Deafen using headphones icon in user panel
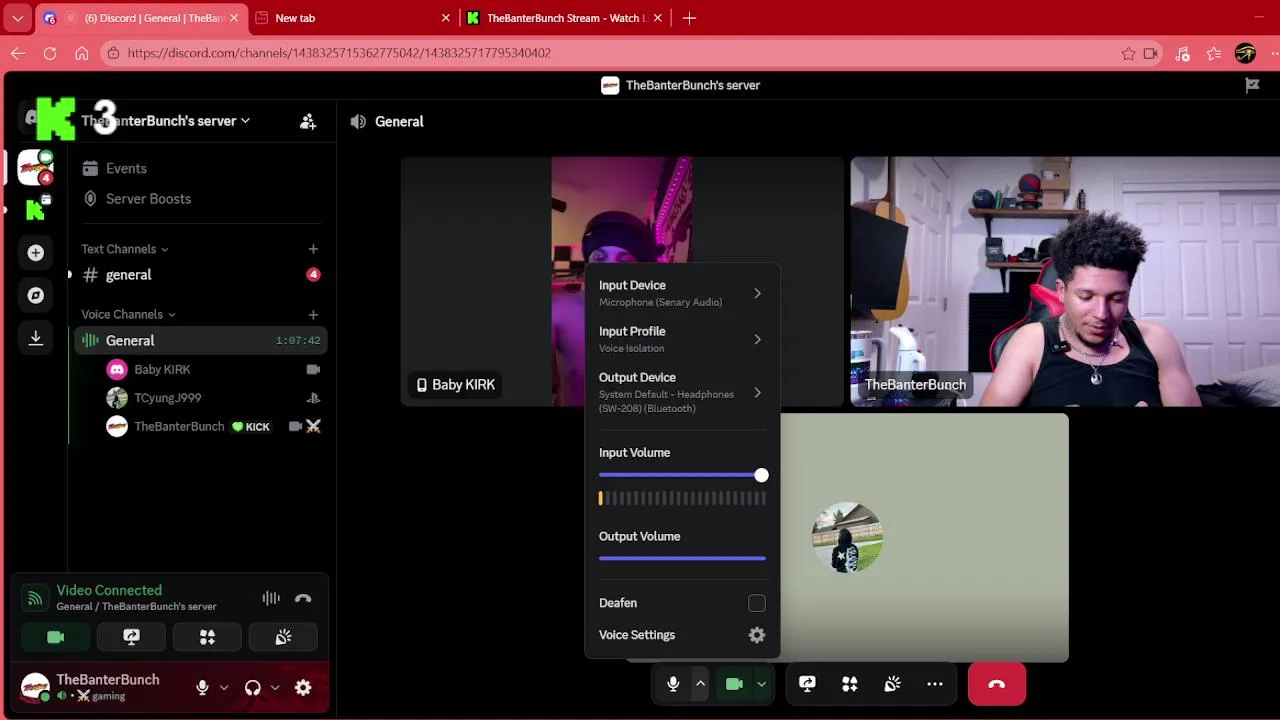 tap(252, 687)
